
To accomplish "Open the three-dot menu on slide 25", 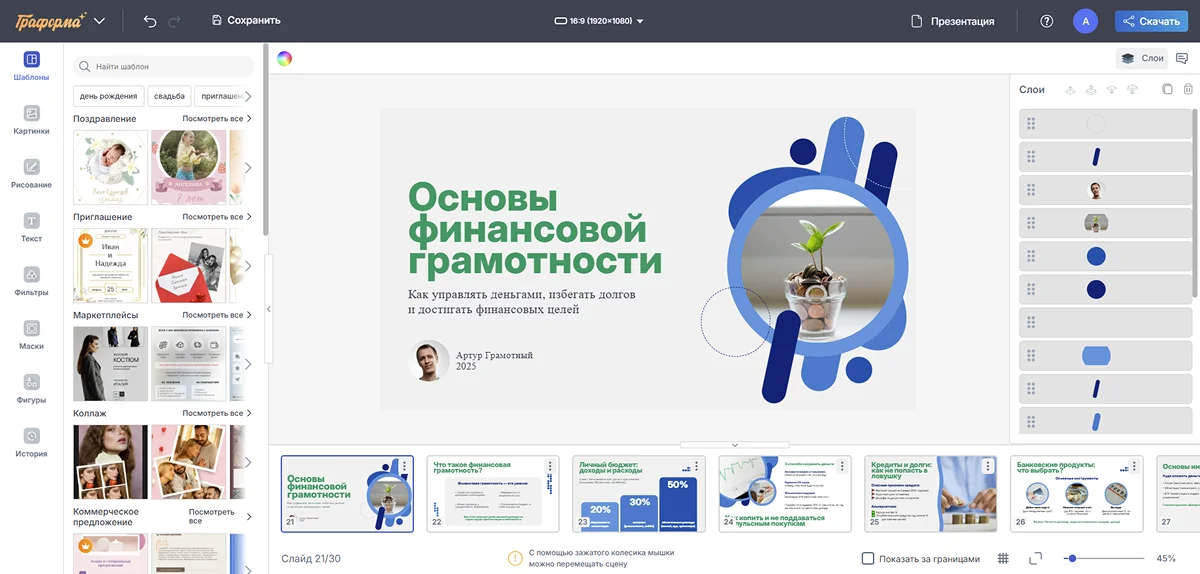I will pos(988,467).
